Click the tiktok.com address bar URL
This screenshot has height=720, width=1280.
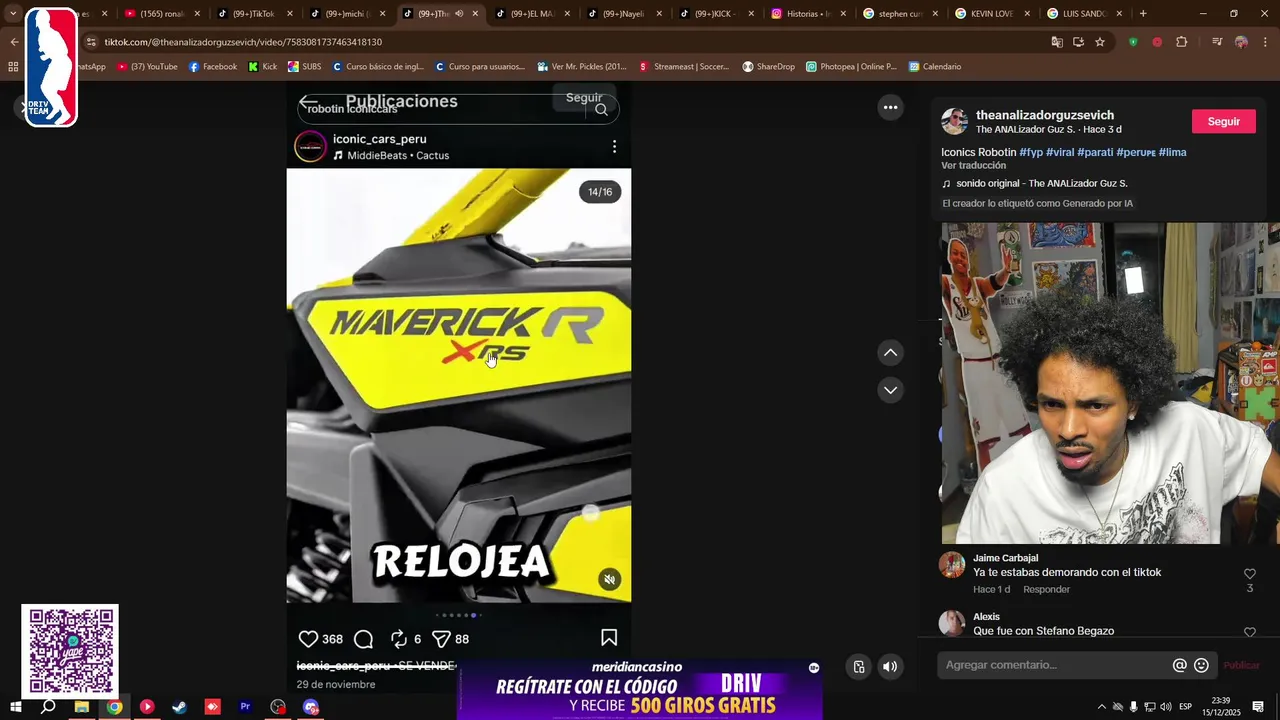point(243,42)
